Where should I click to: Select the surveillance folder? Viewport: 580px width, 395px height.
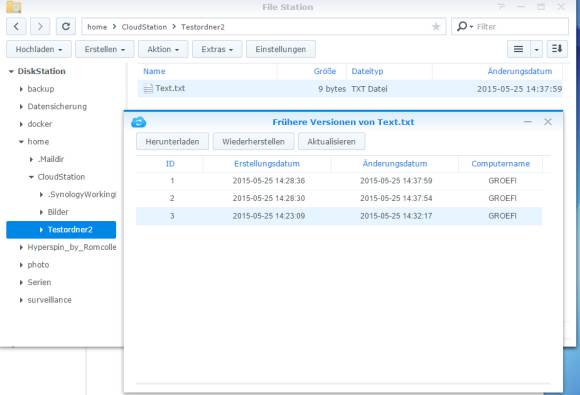[x=50, y=300]
